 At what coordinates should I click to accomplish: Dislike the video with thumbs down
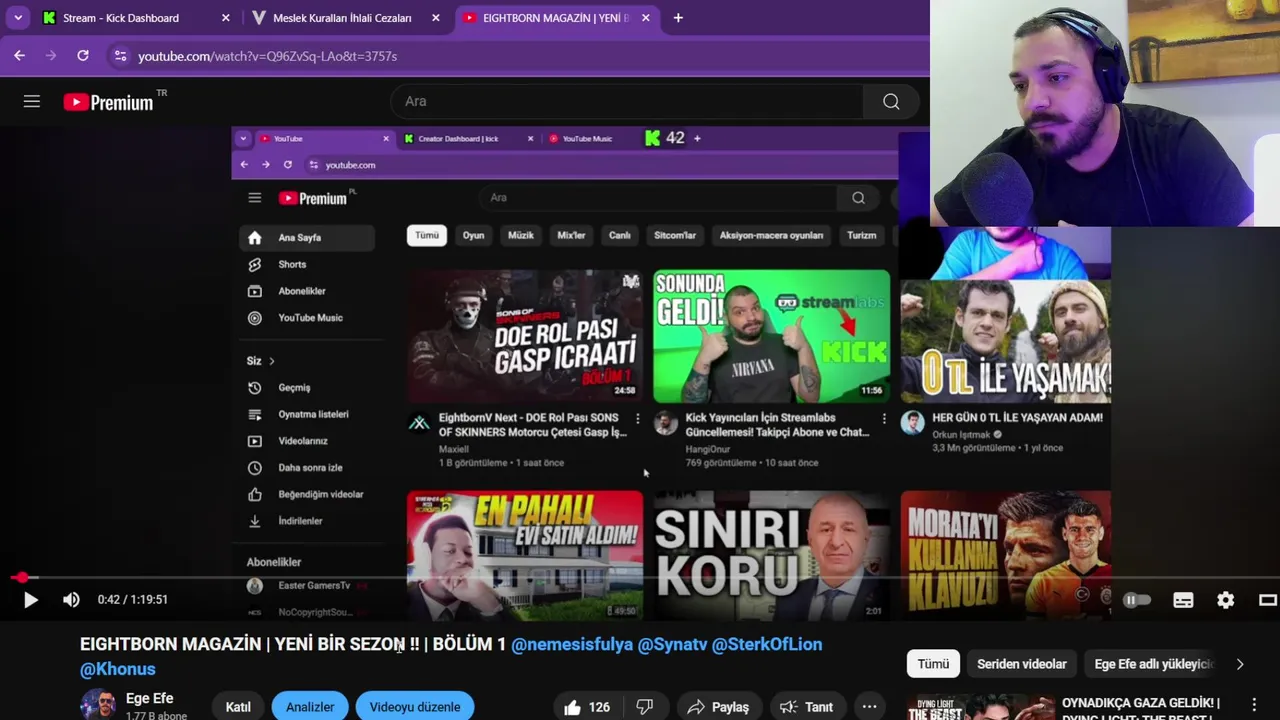[x=645, y=707]
